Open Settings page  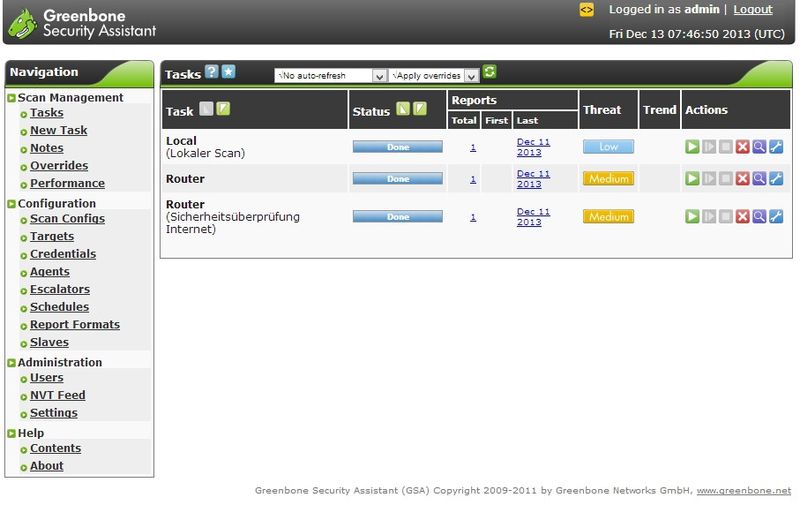click(54, 413)
